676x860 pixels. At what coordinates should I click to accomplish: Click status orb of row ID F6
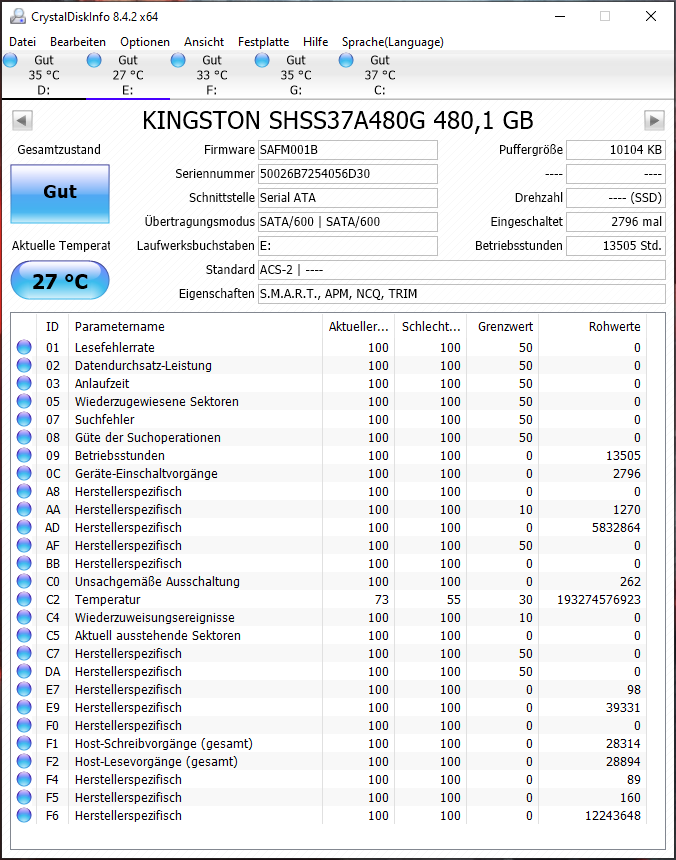24,816
